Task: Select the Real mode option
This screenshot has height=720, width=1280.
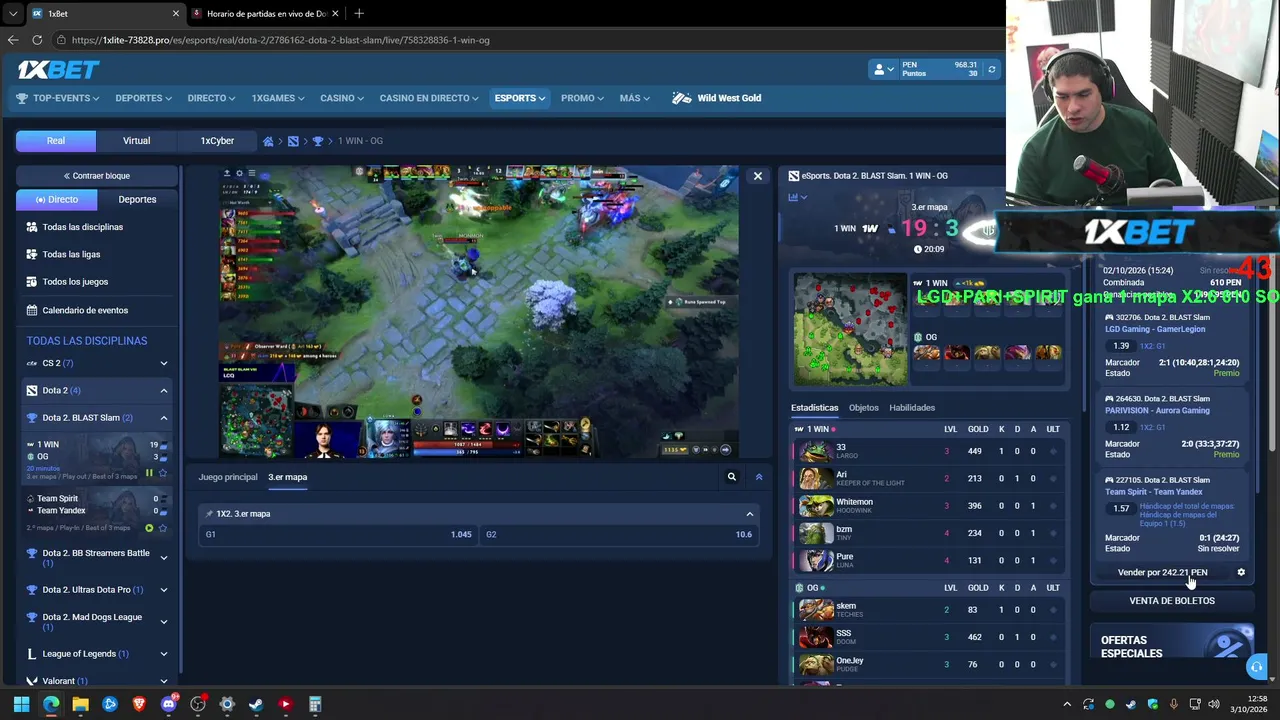Action: pos(56,141)
